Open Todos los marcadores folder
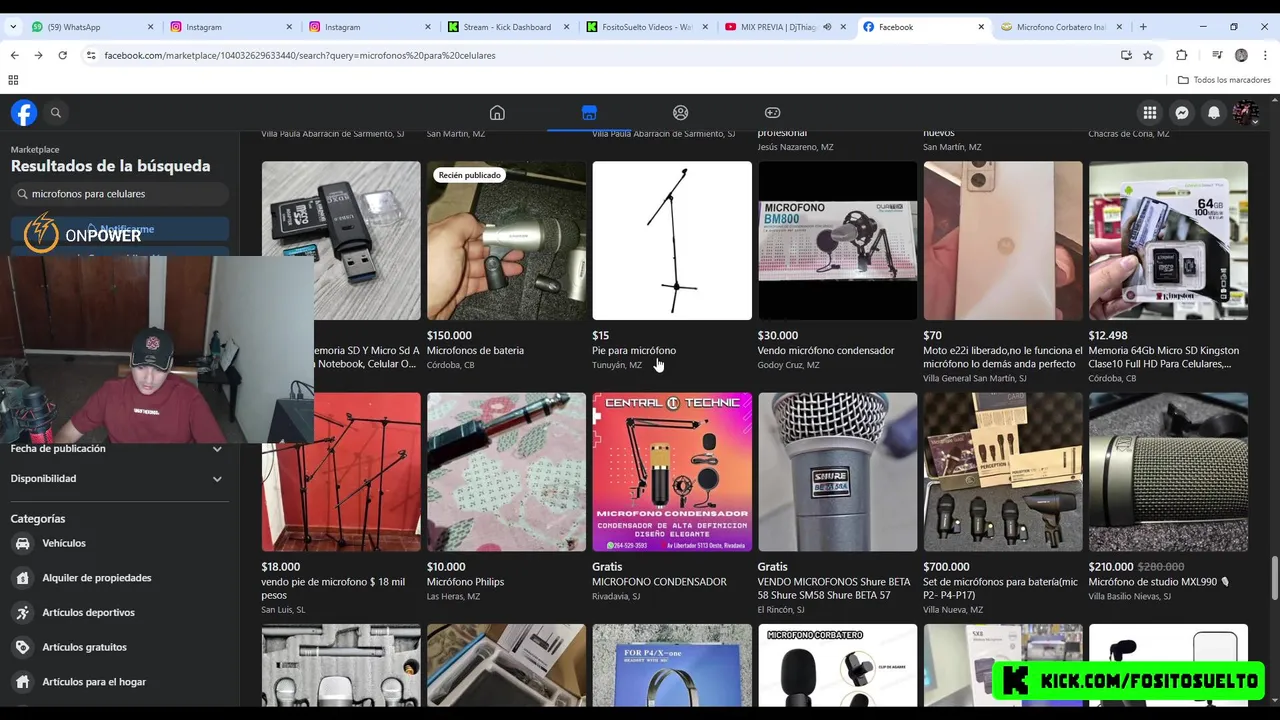Viewport: 1280px width, 720px height. tap(1224, 80)
